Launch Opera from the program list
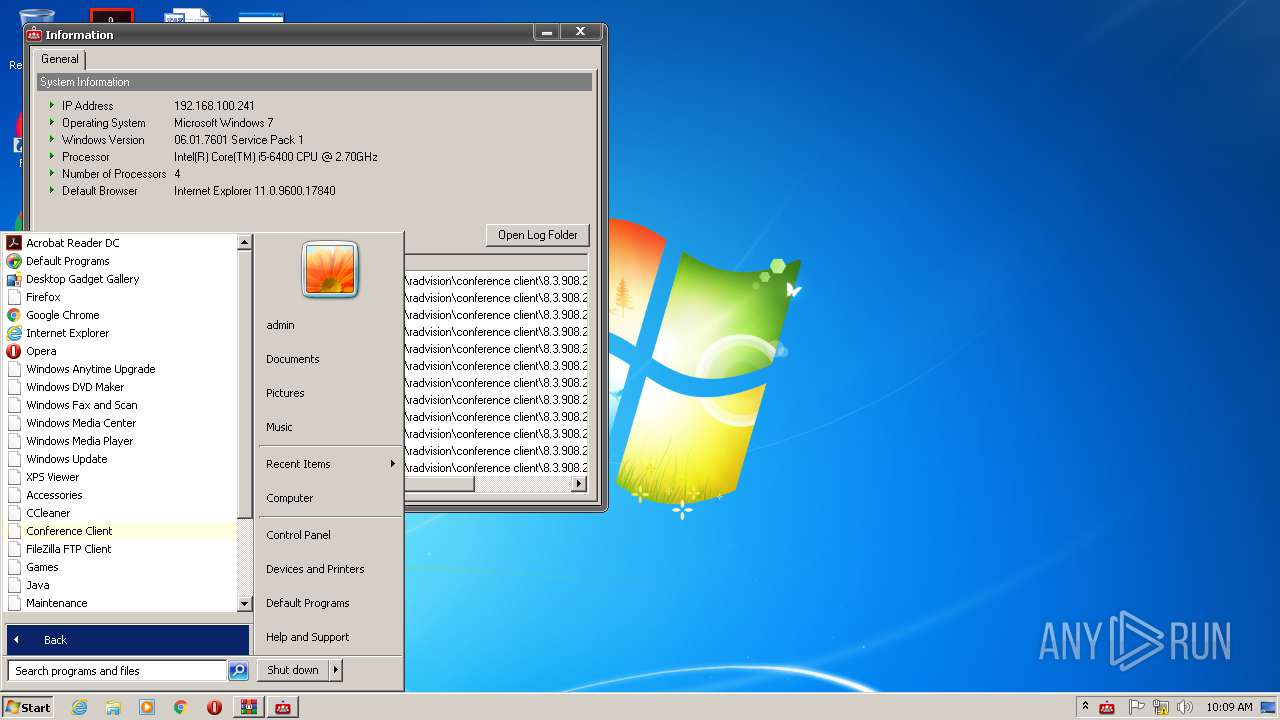This screenshot has width=1280, height=720. click(41, 351)
